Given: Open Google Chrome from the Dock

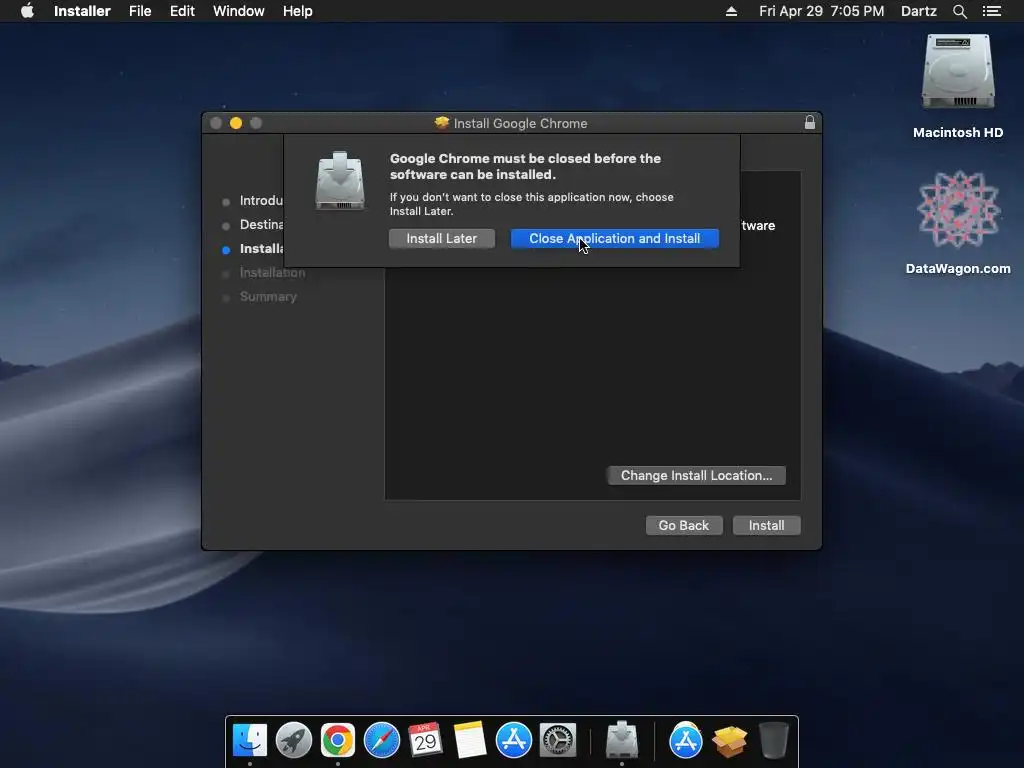Looking at the screenshot, I should point(338,741).
